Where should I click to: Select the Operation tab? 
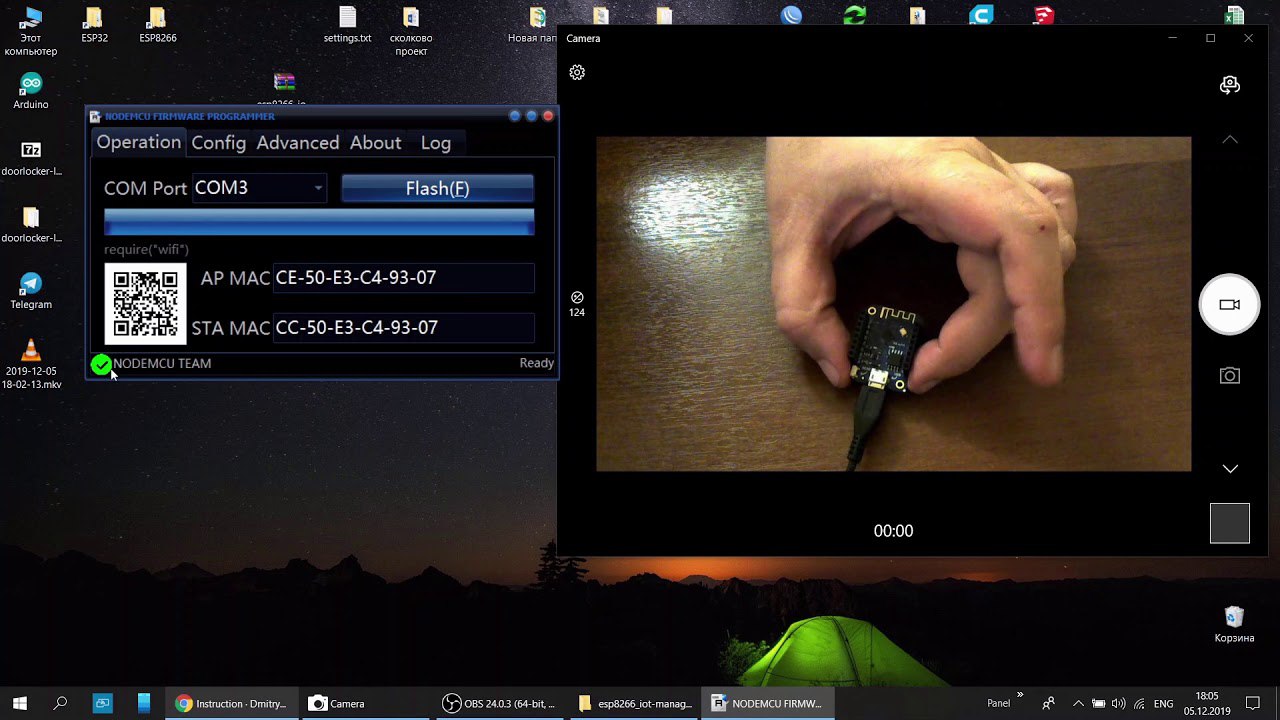pyautogui.click(x=138, y=142)
